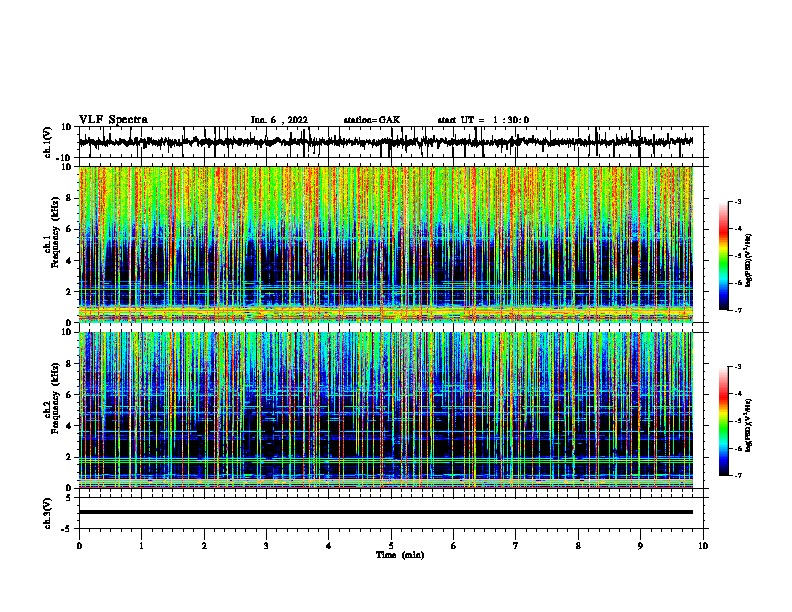Click time axis tick label "1"
The image size is (792, 612).
coord(141,546)
